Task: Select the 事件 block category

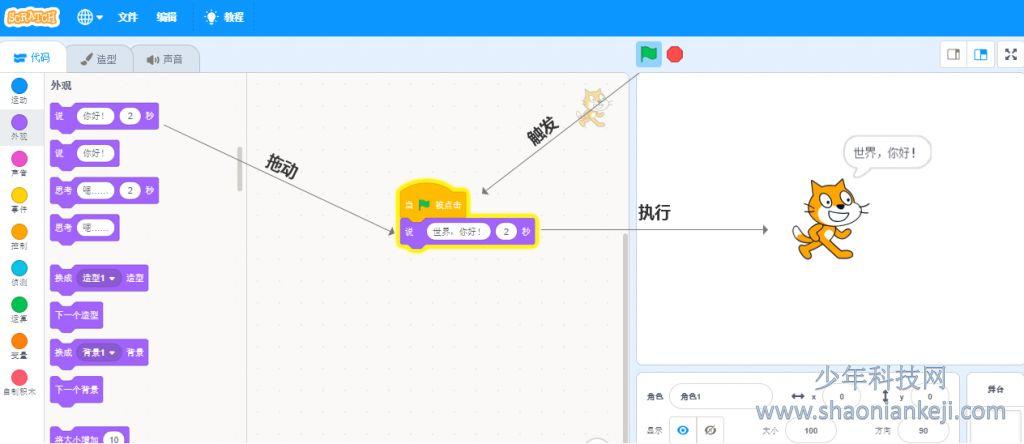Action: [x=20, y=200]
